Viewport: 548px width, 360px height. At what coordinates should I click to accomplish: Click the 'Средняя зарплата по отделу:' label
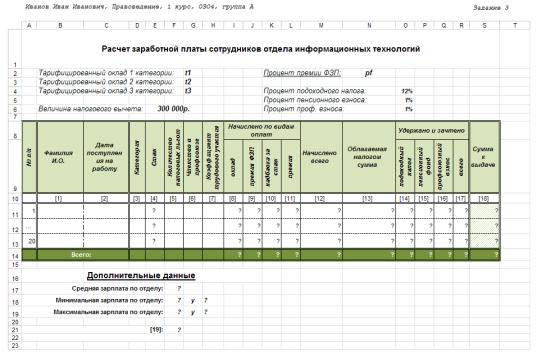click(117, 289)
